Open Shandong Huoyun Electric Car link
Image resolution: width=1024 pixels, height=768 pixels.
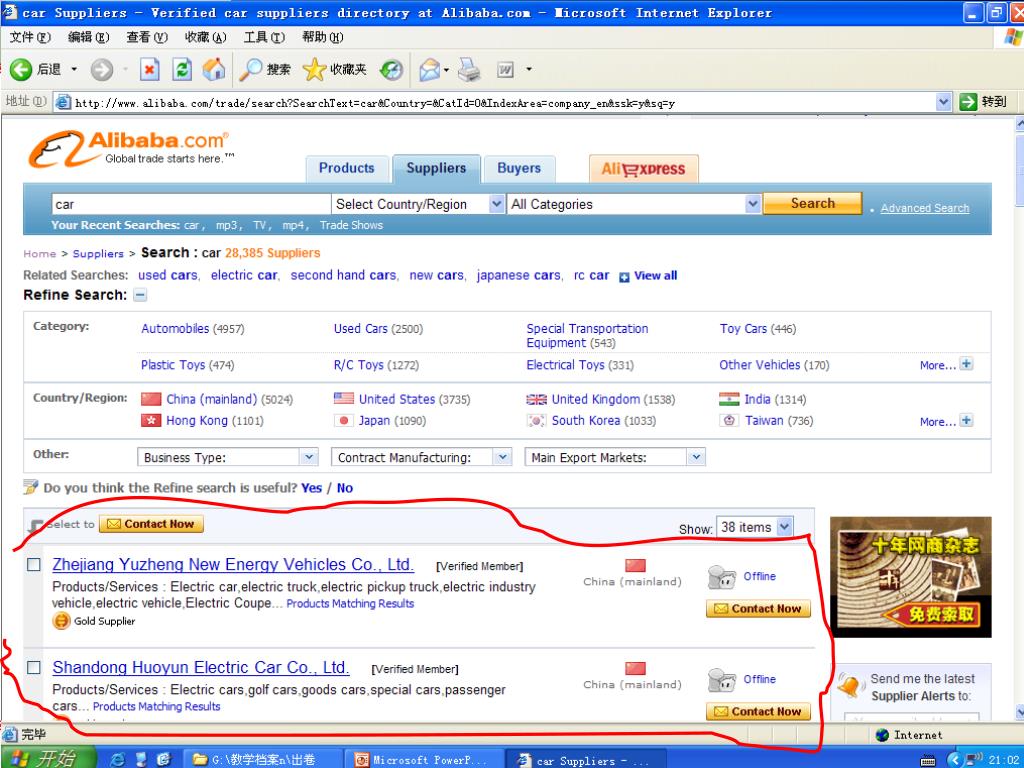coord(200,667)
